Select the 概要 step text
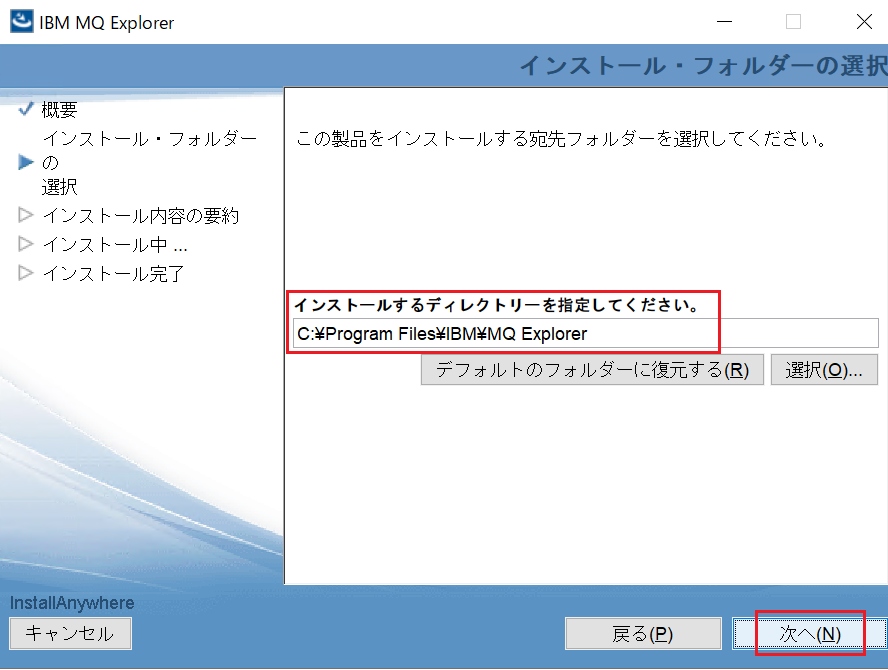The height and width of the screenshot is (670, 888). (x=59, y=109)
